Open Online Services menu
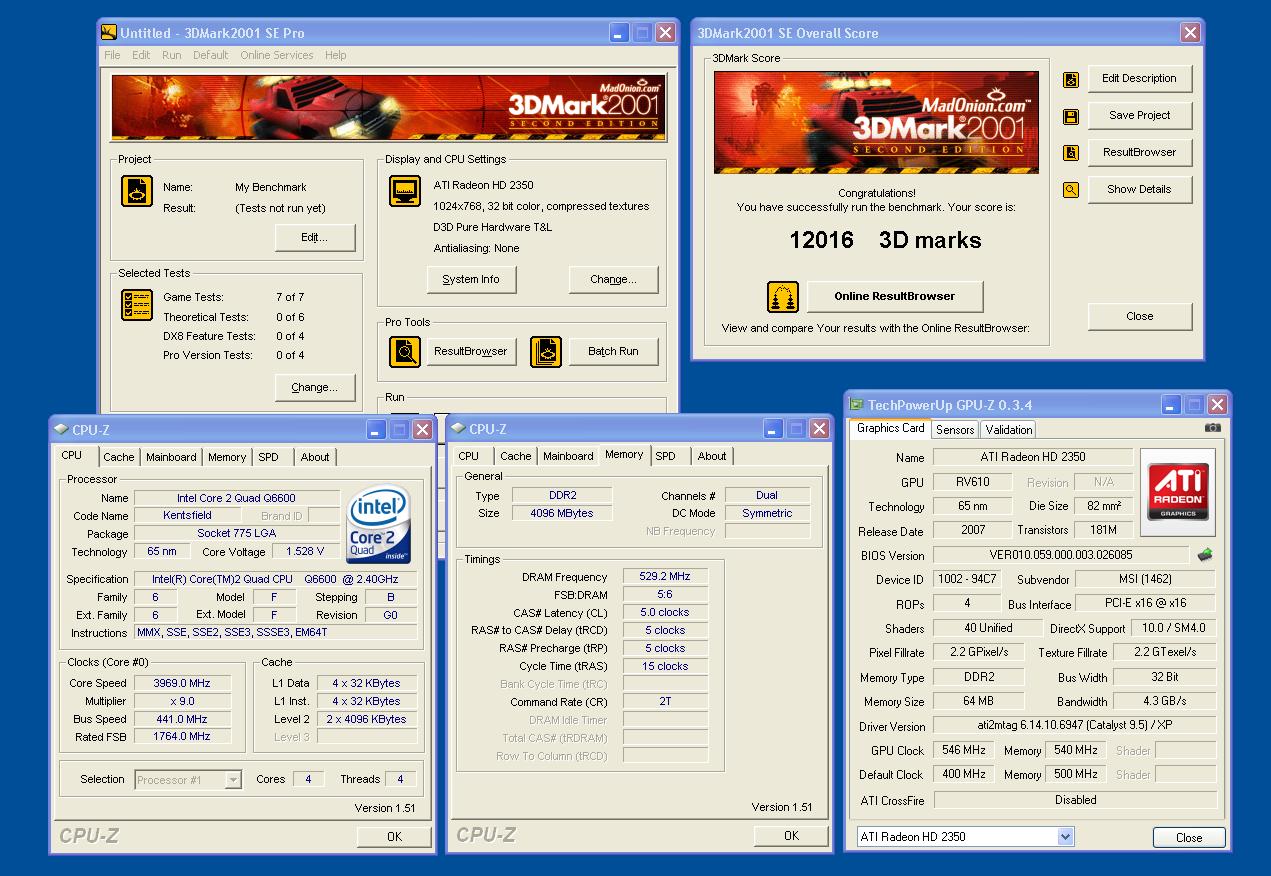 [277, 55]
